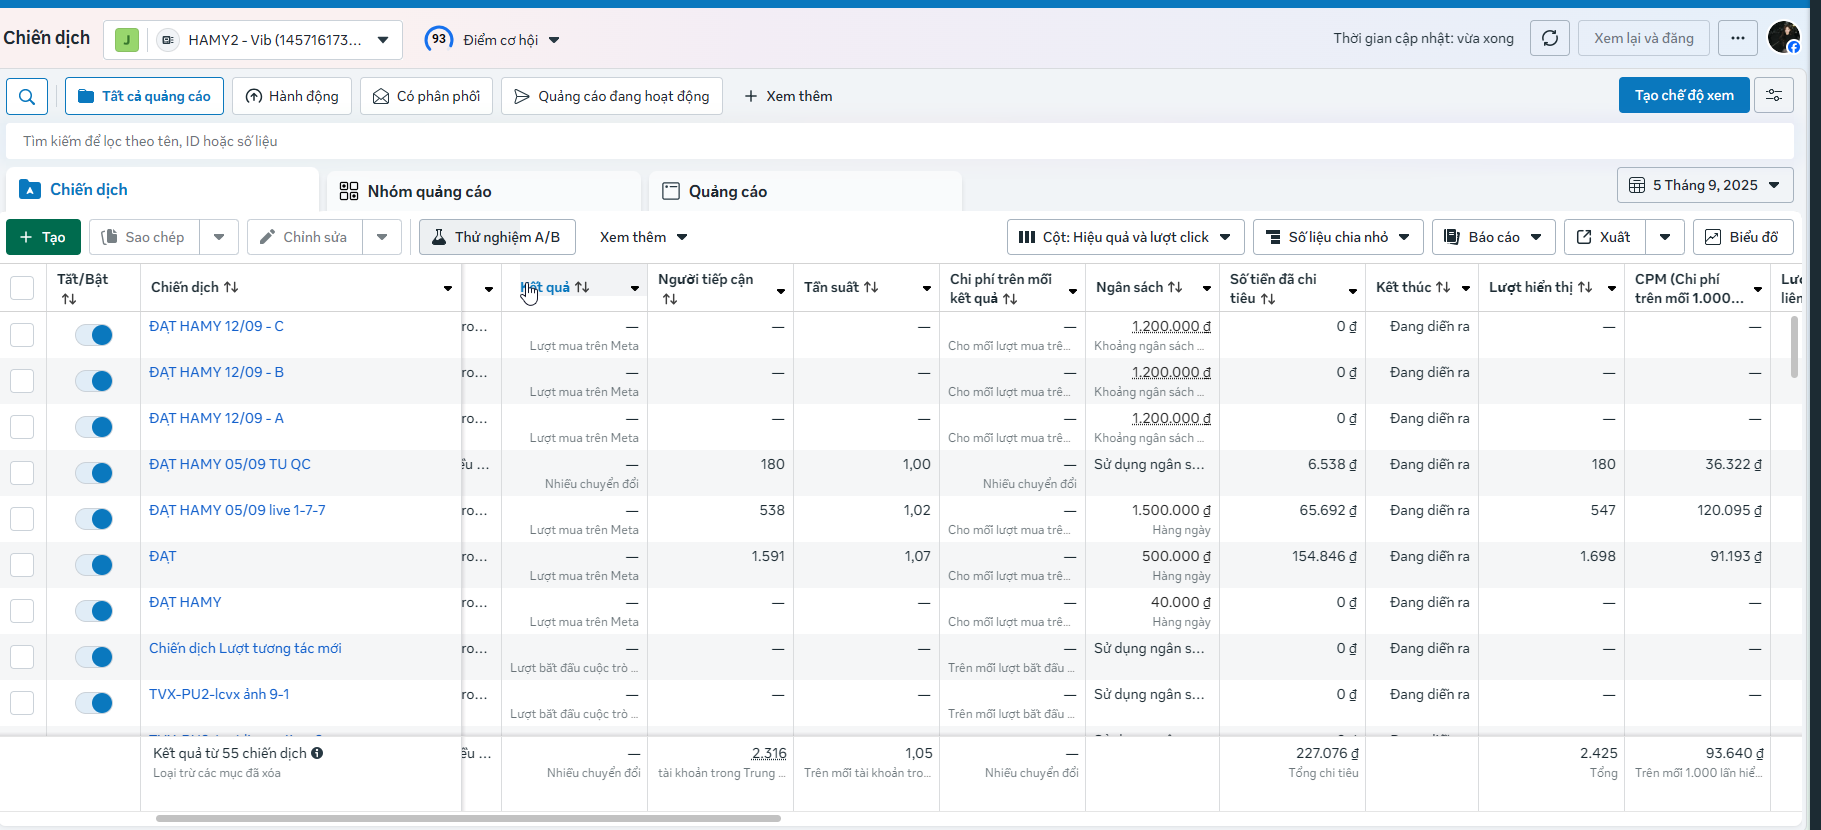Check the select-all header checkbox
The height and width of the screenshot is (830, 1821).
tap(22, 288)
